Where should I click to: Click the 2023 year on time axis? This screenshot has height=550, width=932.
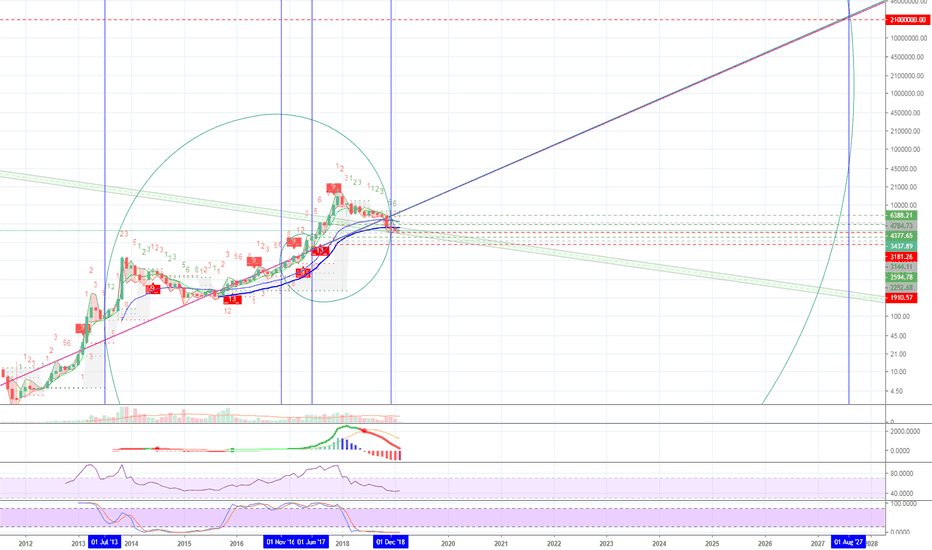pyautogui.click(x=606, y=543)
